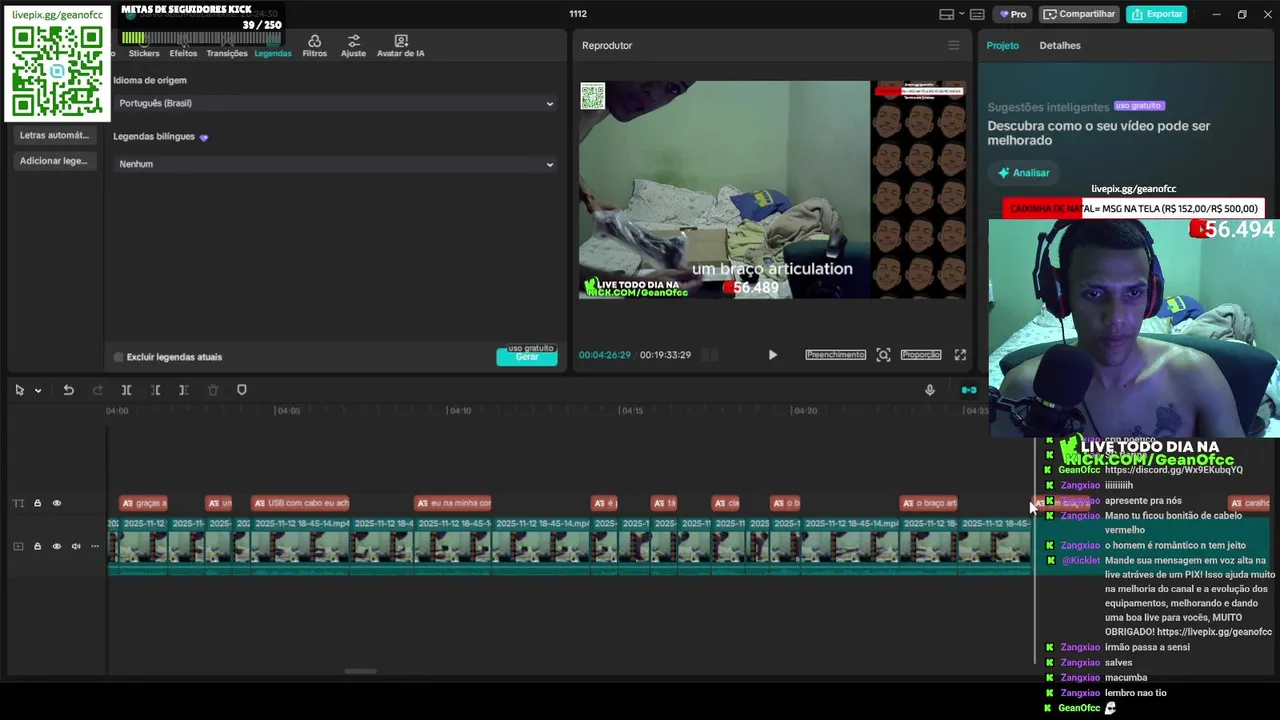Image resolution: width=1280 pixels, height=720 pixels.
Task: Lock the captions text track
Action: (38, 503)
